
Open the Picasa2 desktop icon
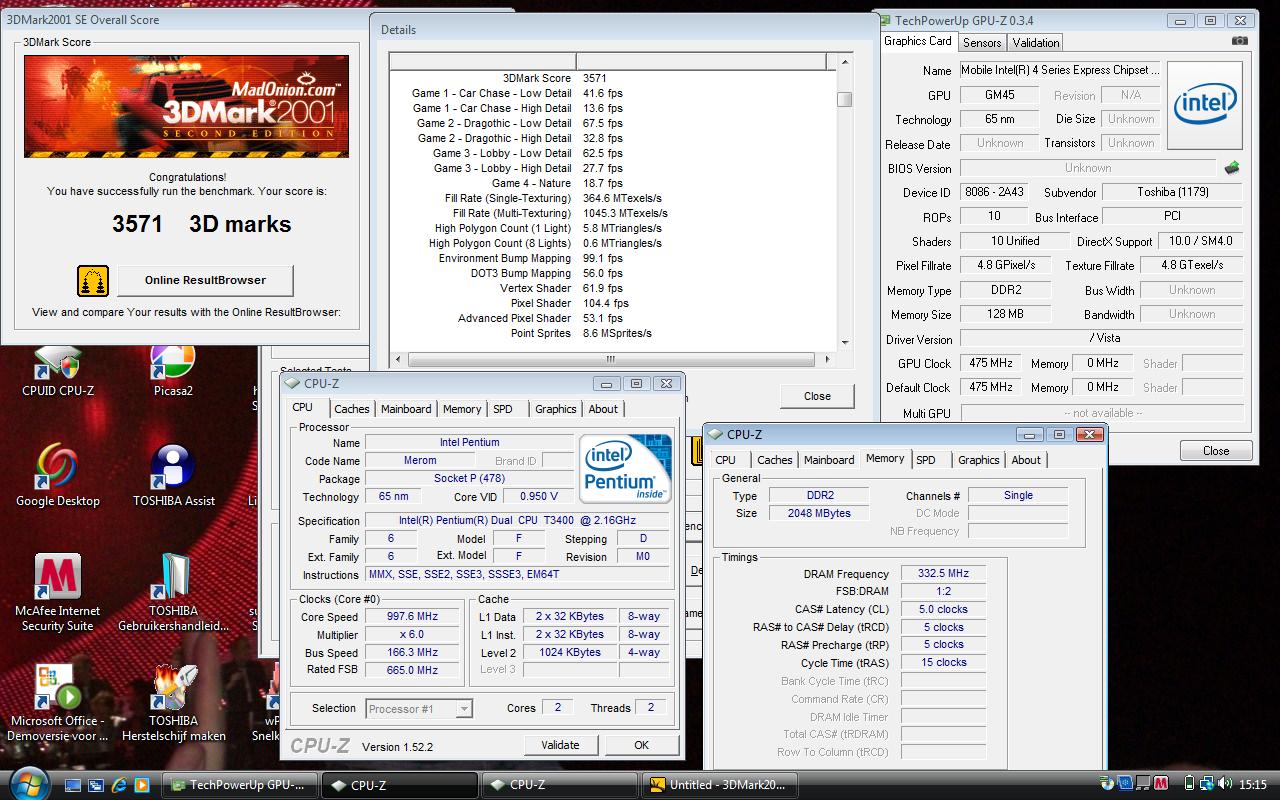click(x=173, y=371)
